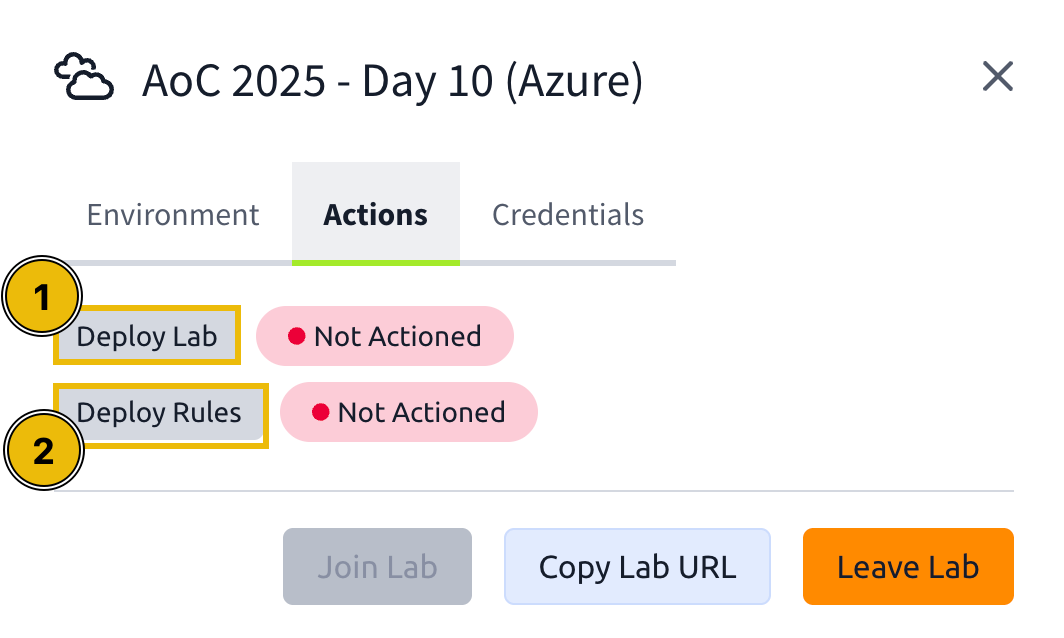Open the Credentials tab
Viewport: 1064px width, 638px height.
click(x=567, y=214)
